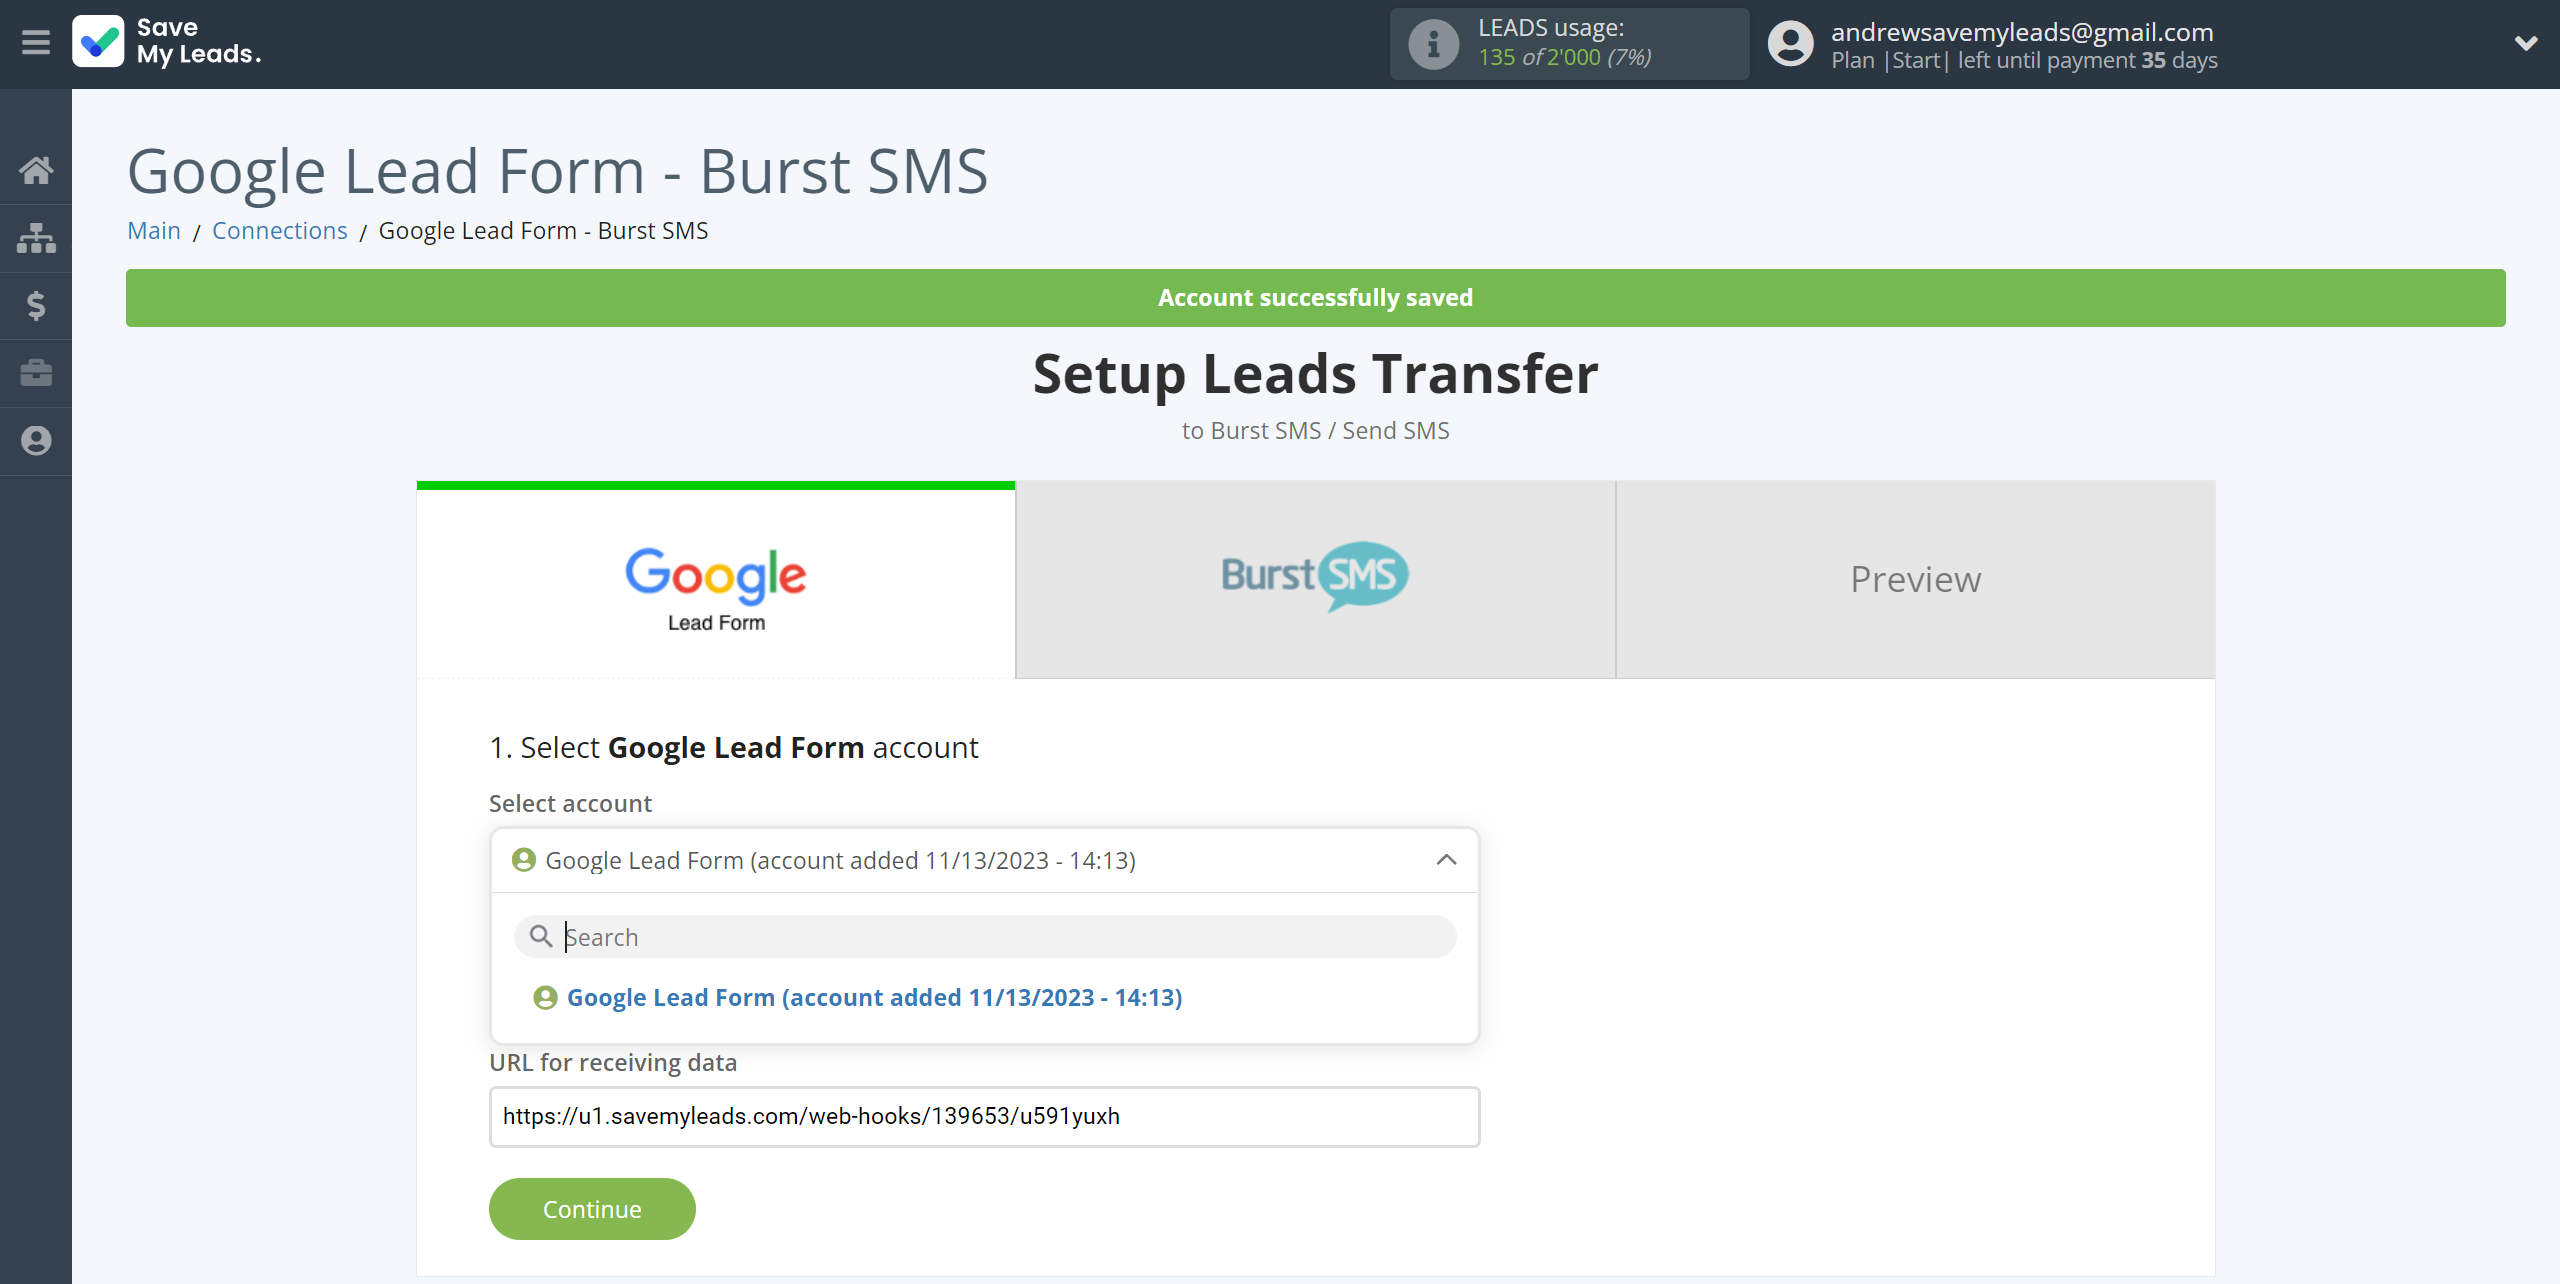The image size is (2560, 1284).
Task: Click the Continue button
Action: click(593, 1209)
